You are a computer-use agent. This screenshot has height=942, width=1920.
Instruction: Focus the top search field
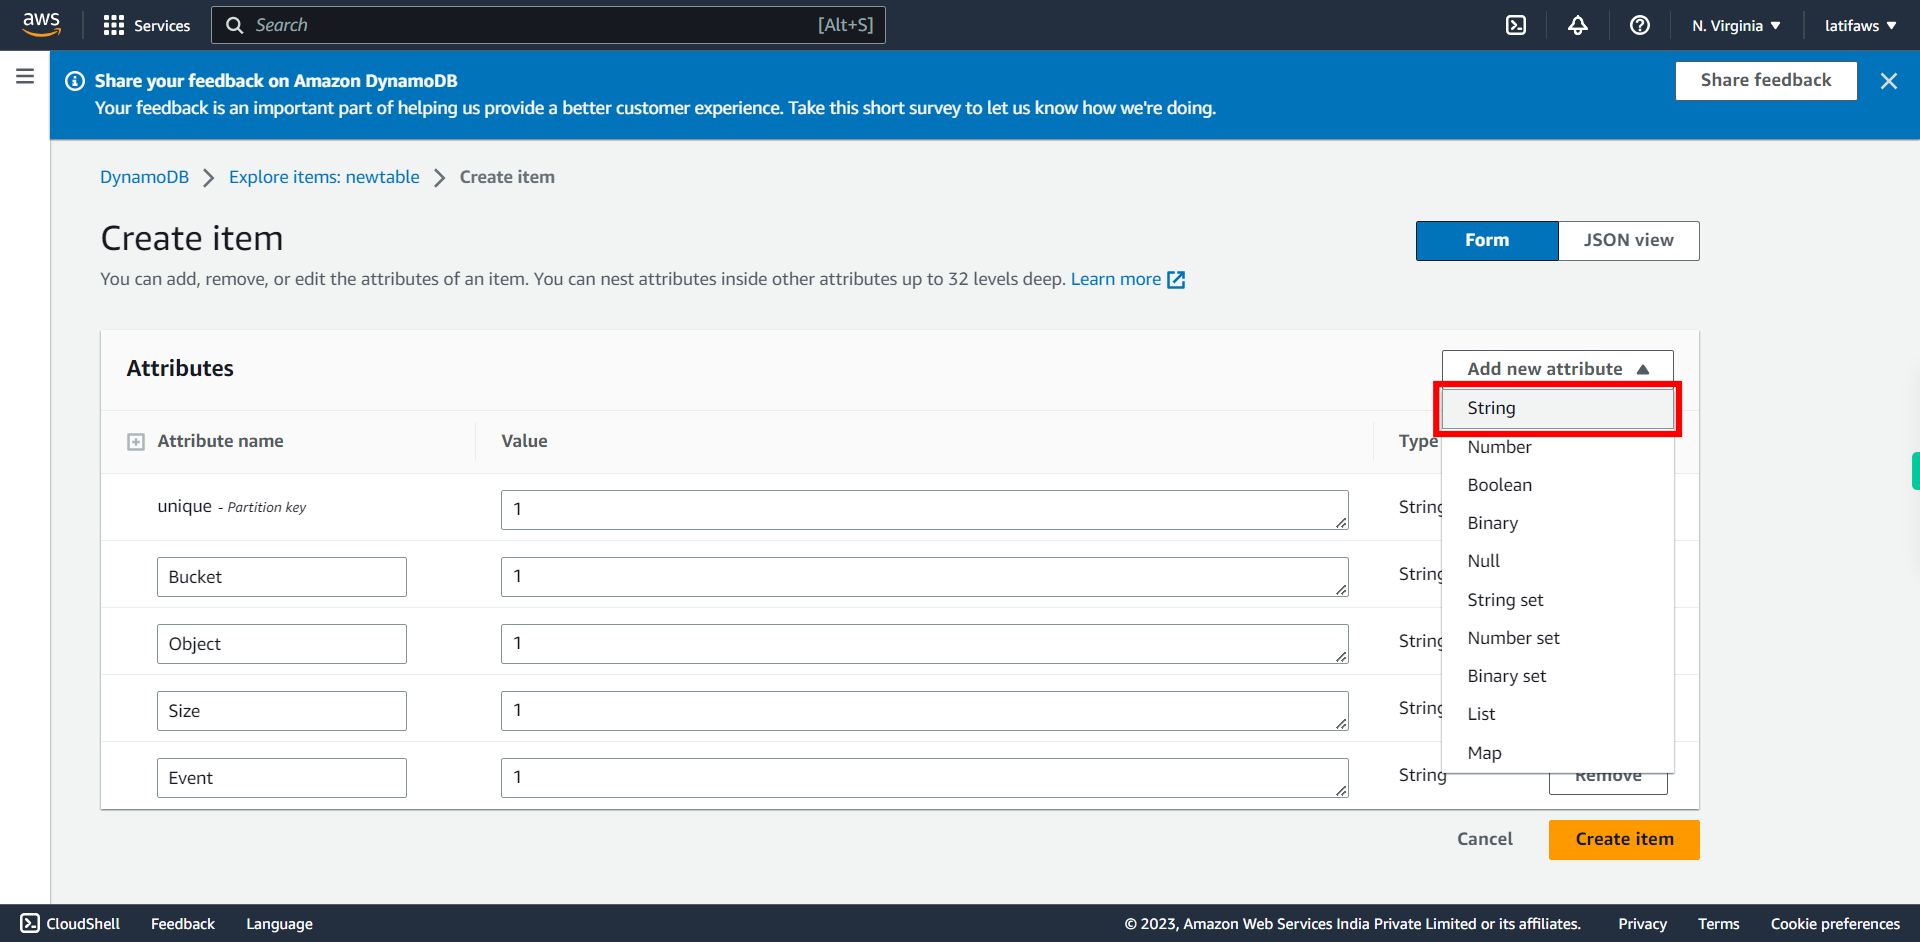point(548,25)
